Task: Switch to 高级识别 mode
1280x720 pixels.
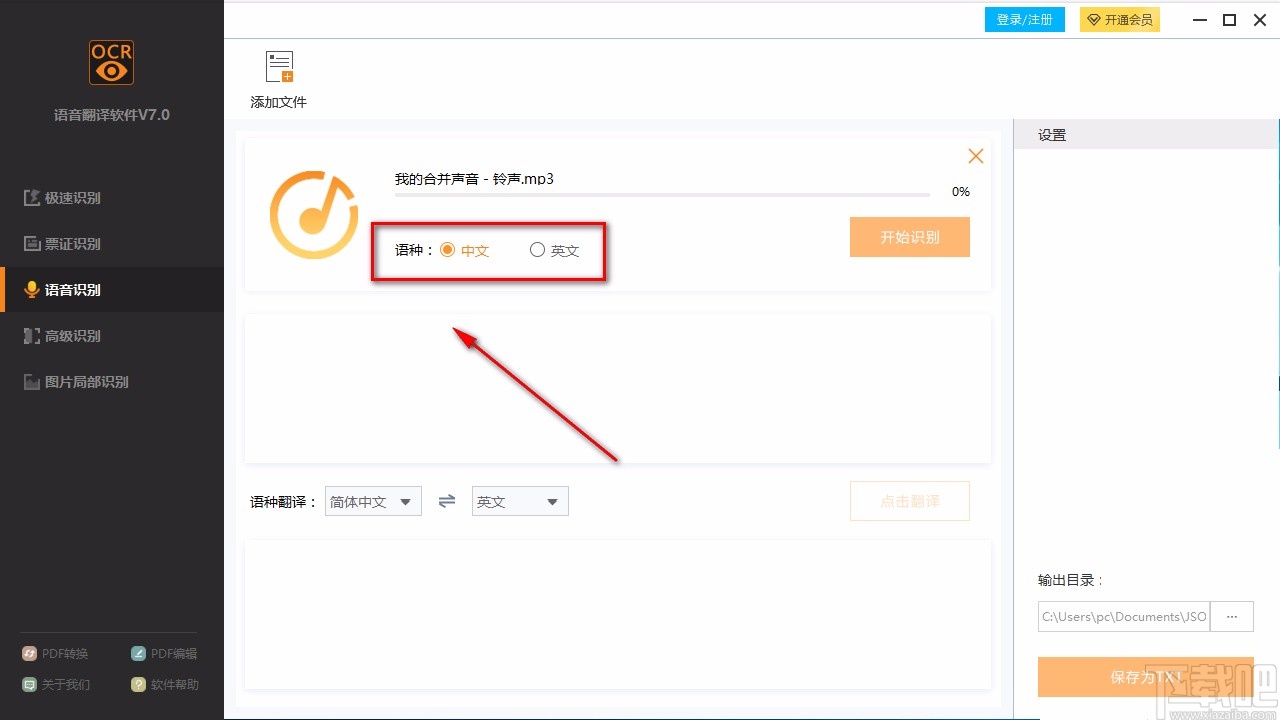Action: pos(31,335)
